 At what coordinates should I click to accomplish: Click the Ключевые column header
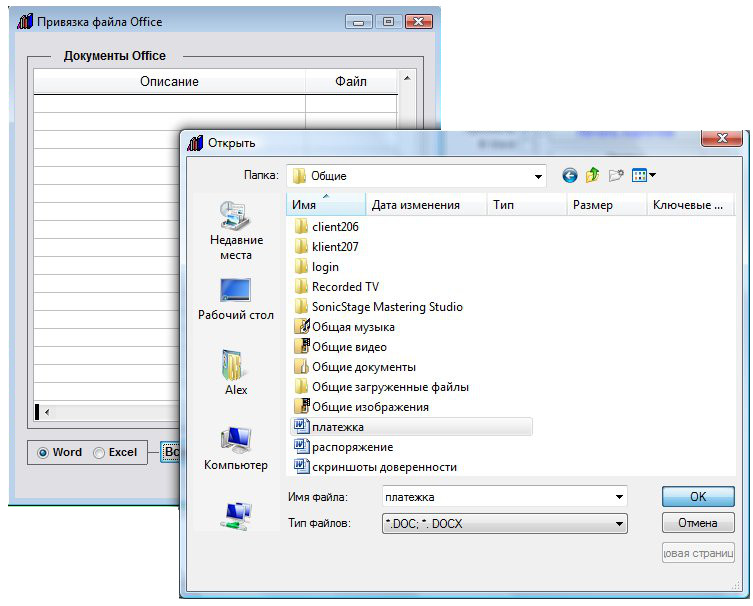[x=691, y=205]
